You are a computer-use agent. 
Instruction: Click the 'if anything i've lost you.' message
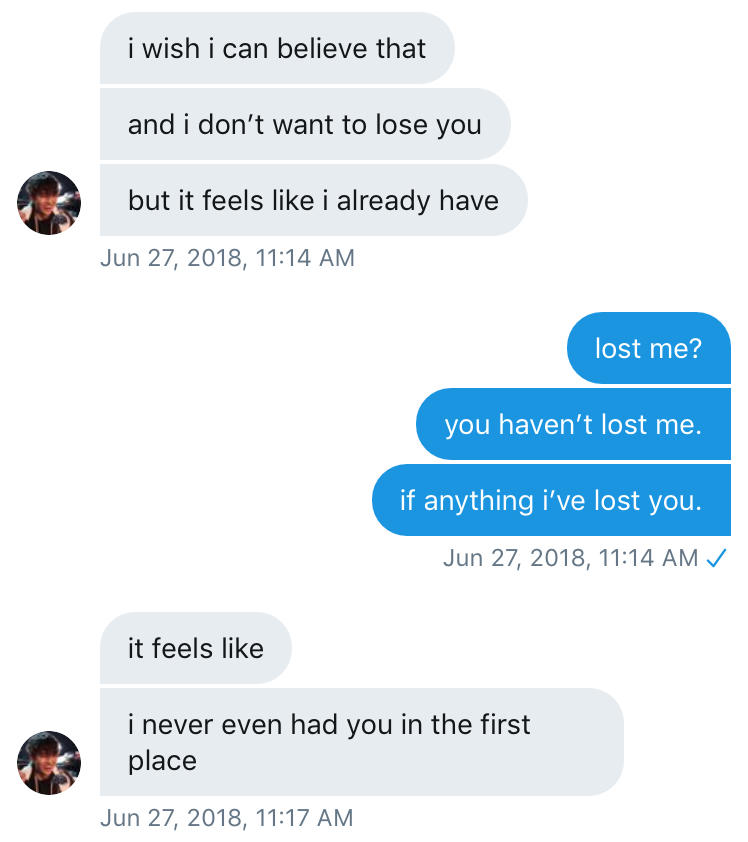pyautogui.click(x=551, y=500)
